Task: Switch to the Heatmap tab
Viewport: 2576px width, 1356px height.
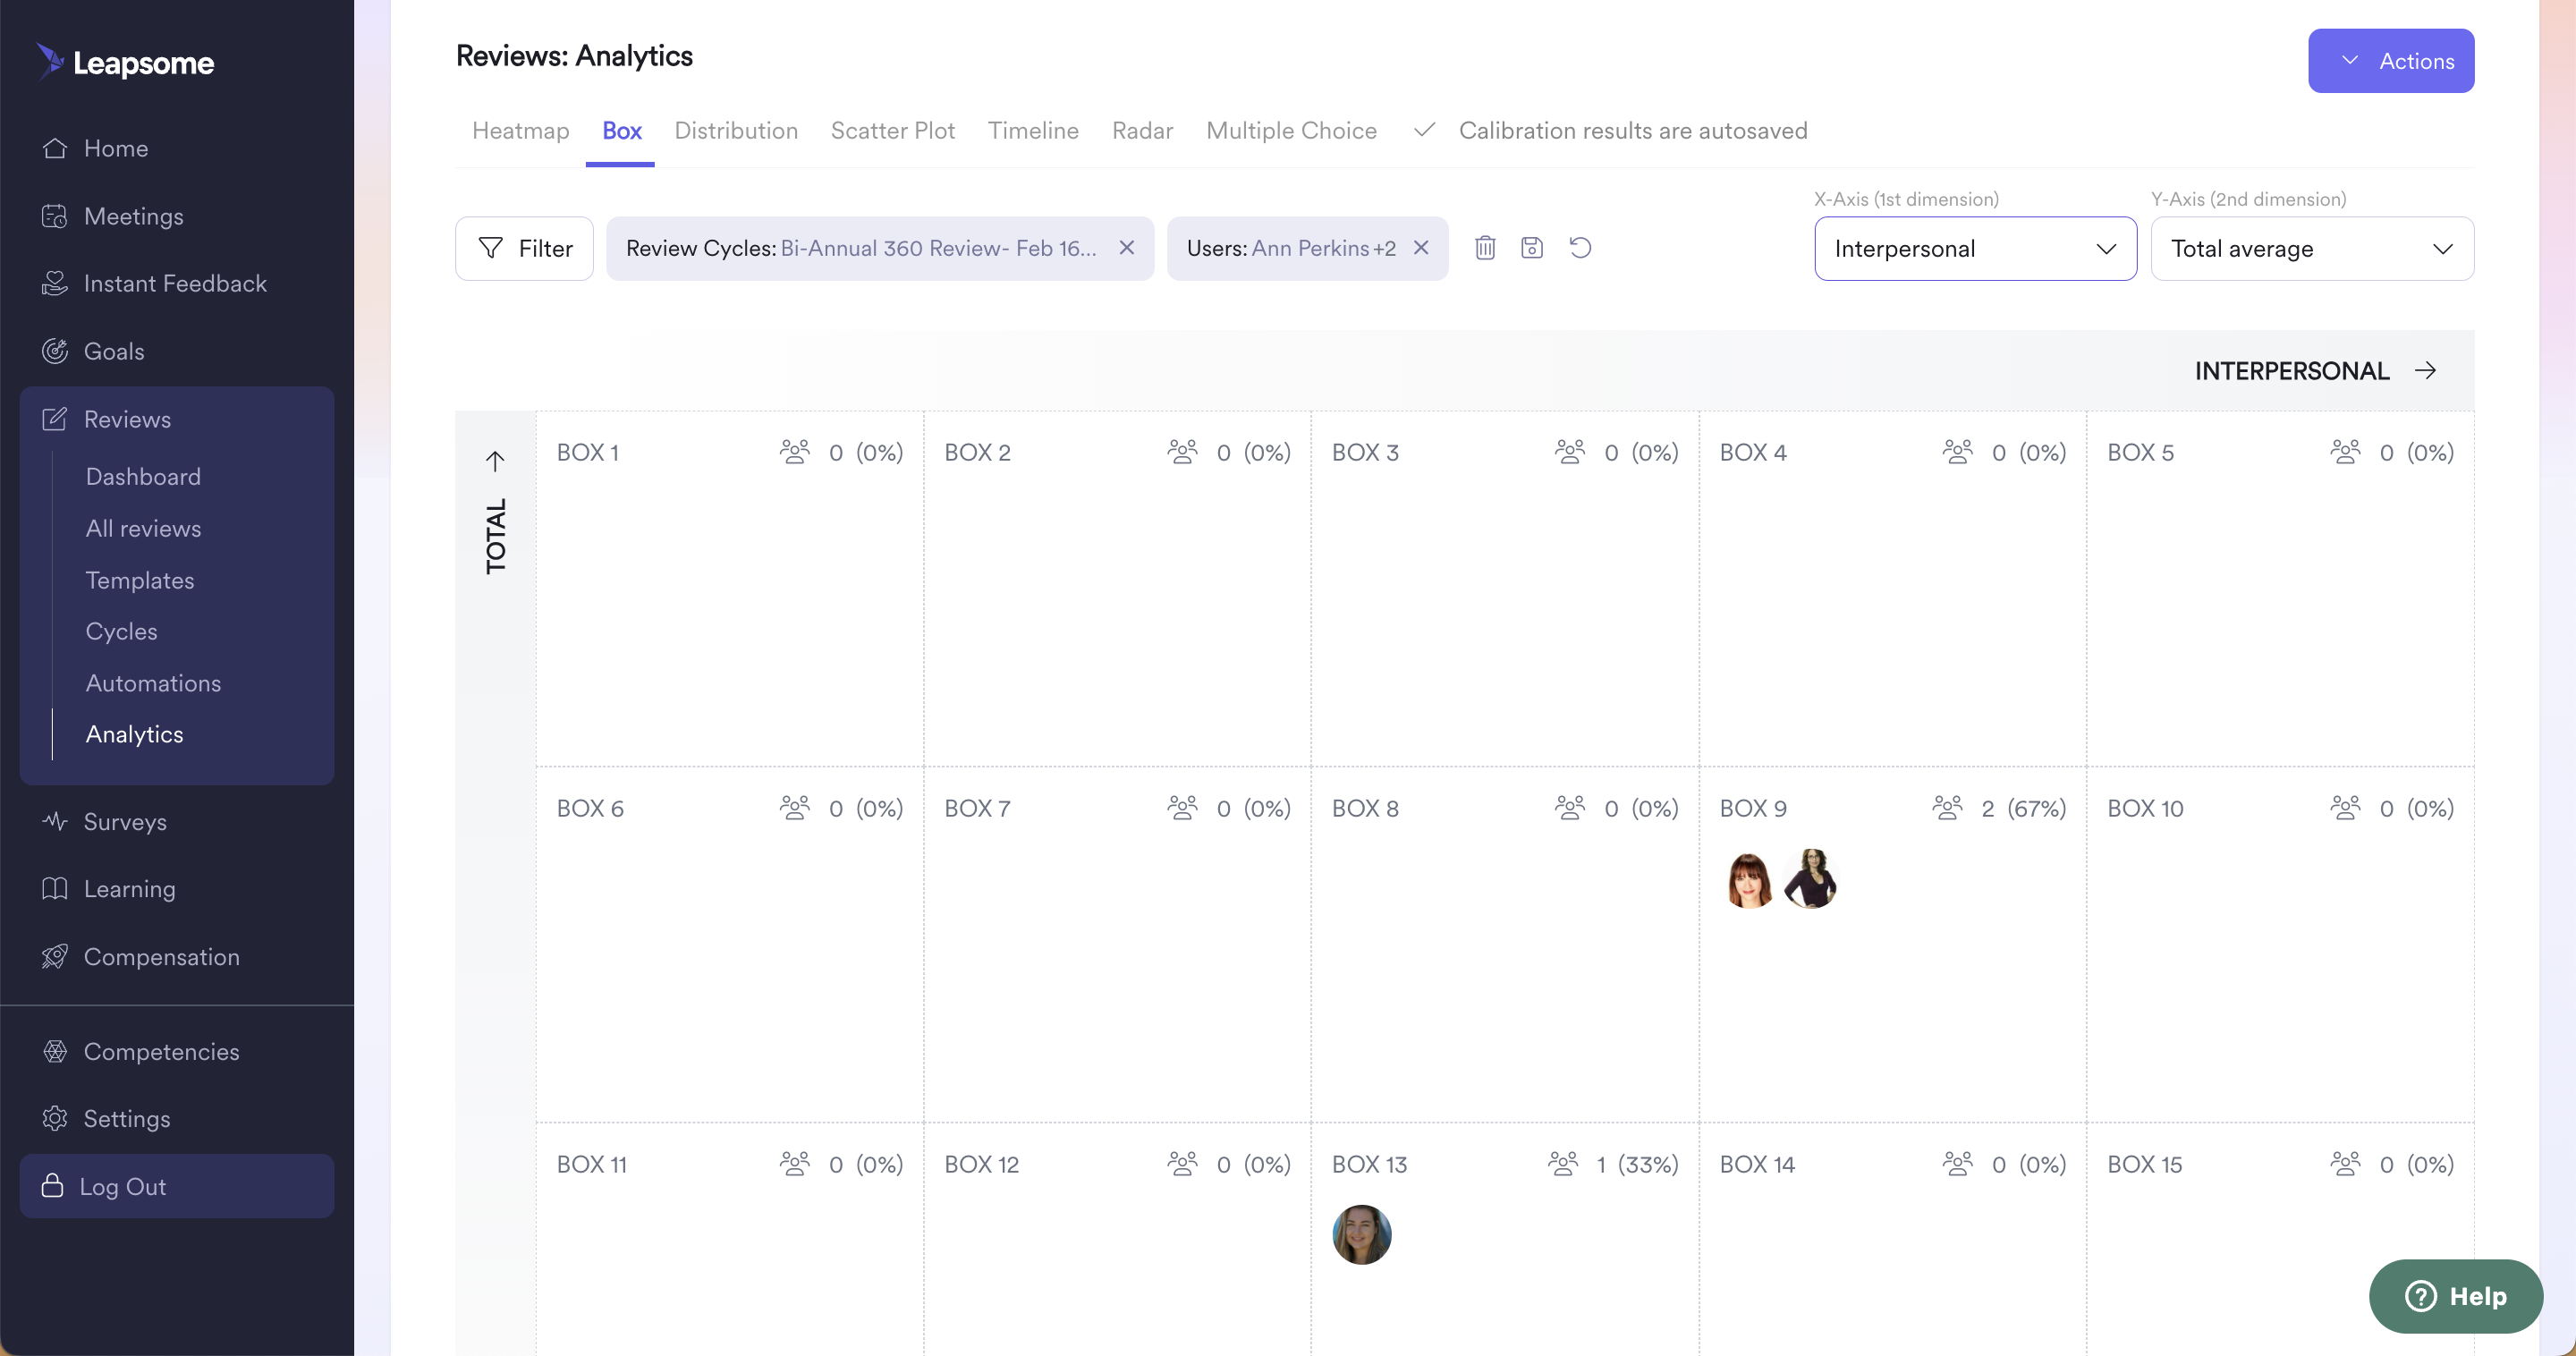Action: [x=520, y=130]
